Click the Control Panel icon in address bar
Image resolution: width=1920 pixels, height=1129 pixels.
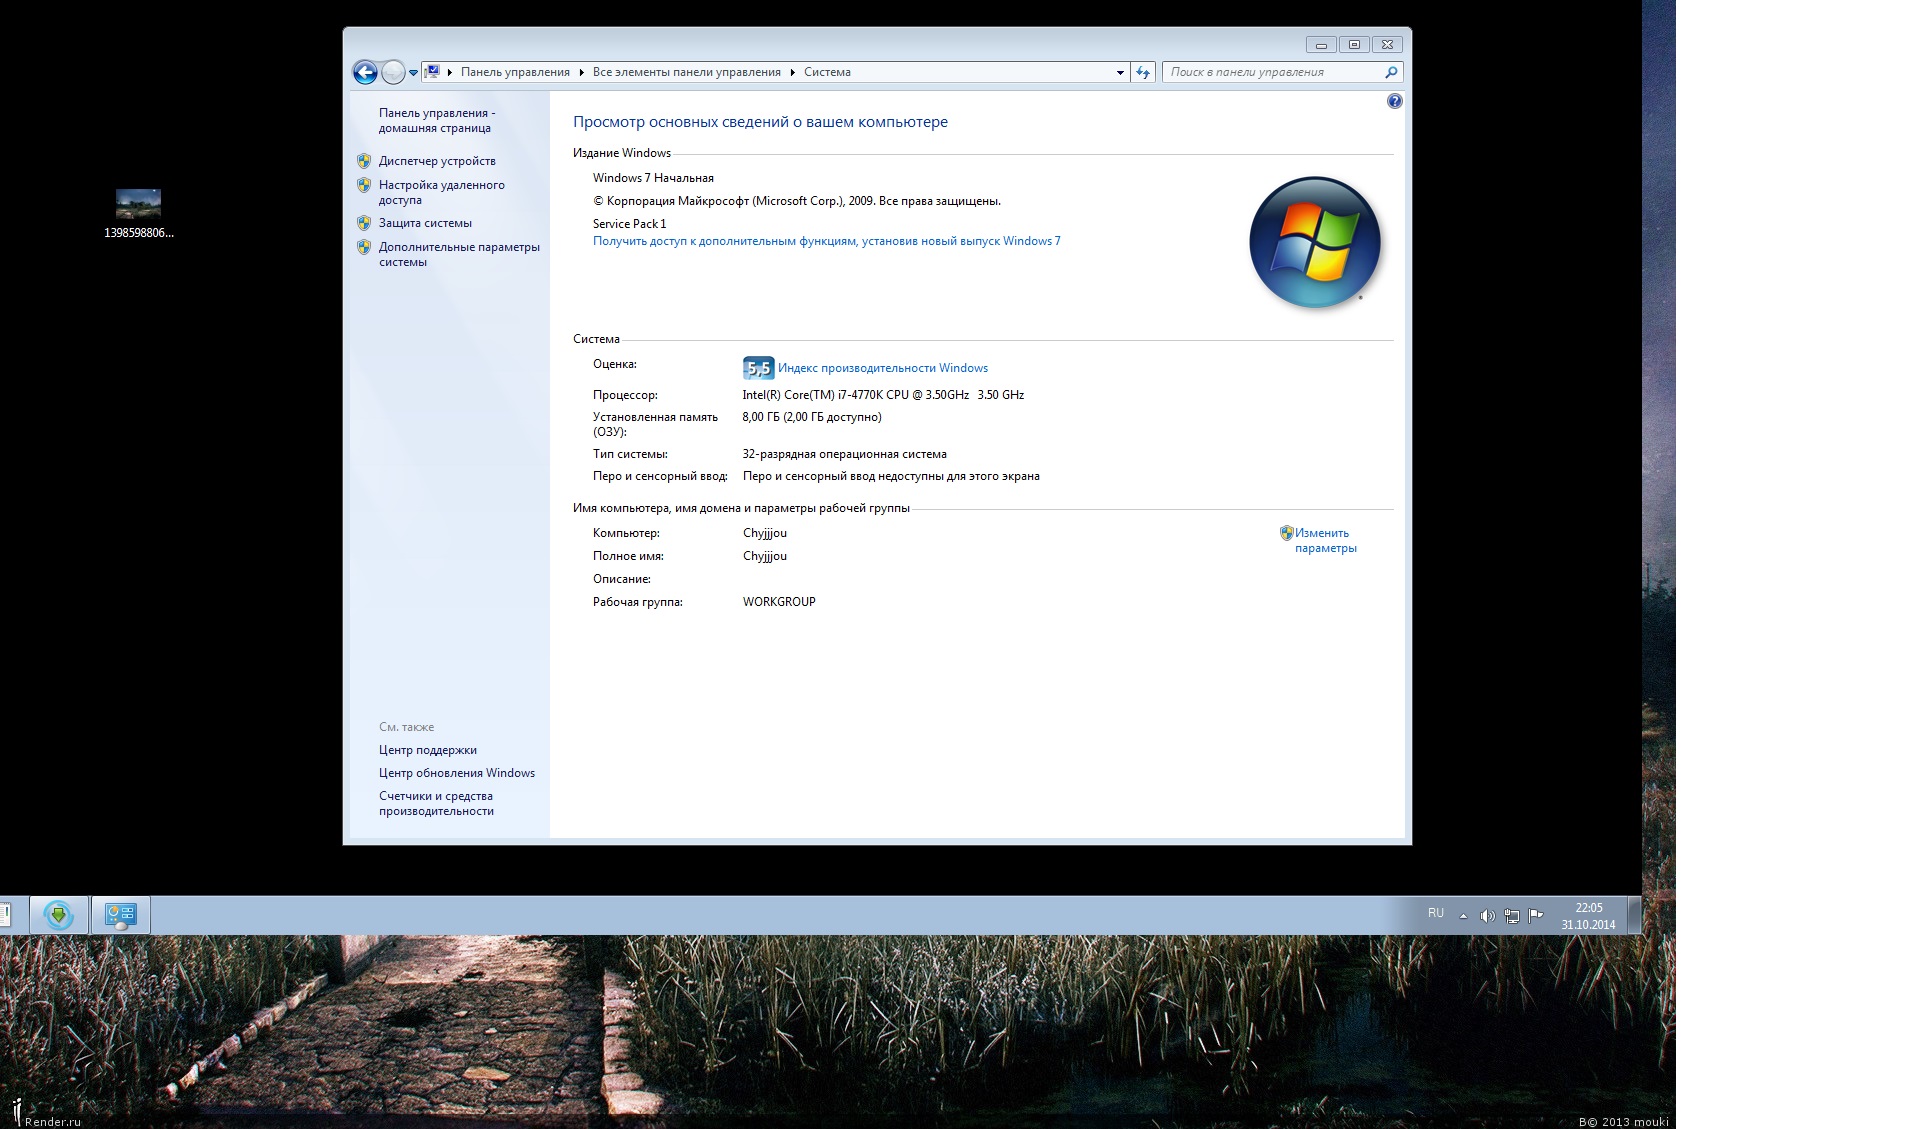(x=432, y=72)
